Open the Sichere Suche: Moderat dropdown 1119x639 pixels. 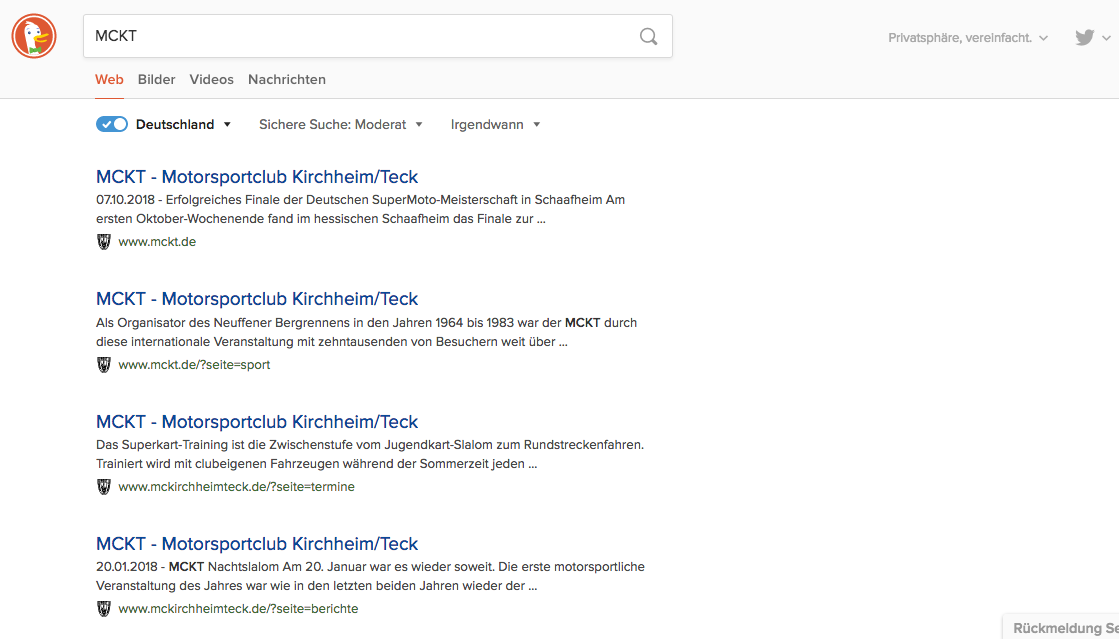pos(340,124)
